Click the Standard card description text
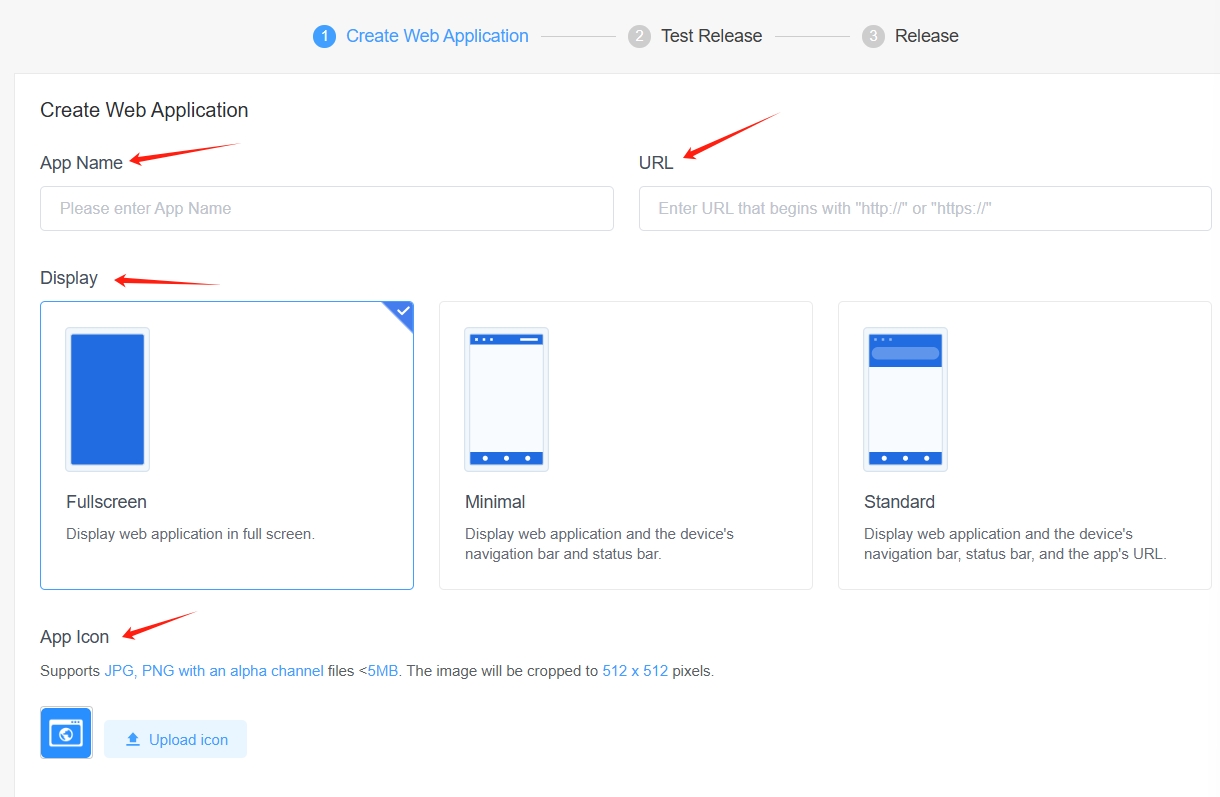Viewport: 1220px width, 797px height. (x=1015, y=544)
